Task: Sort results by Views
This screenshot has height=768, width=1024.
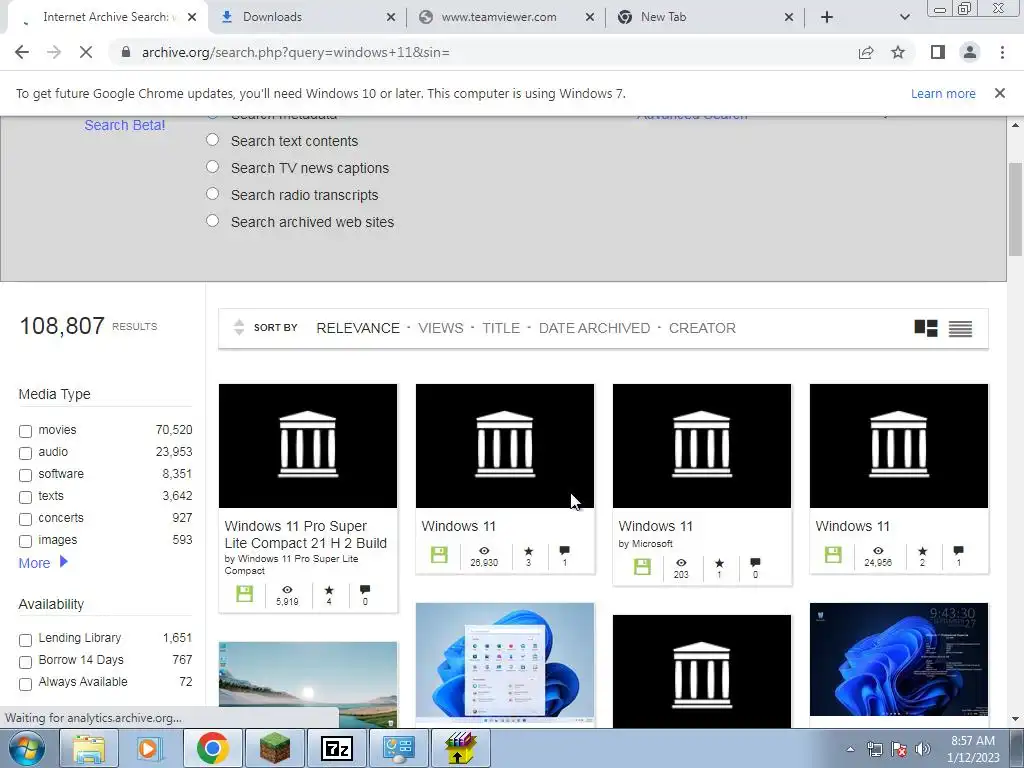Action: point(441,328)
